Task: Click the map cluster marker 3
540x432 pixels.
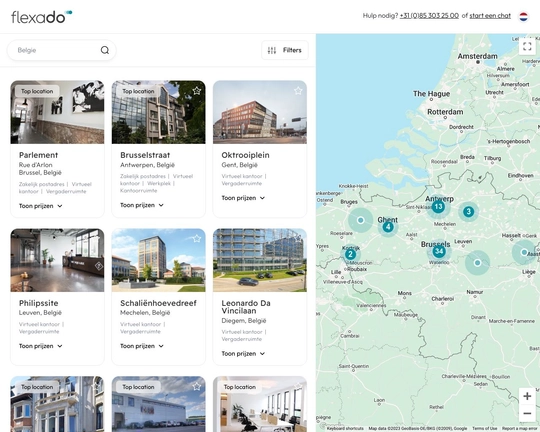Action: [468, 212]
